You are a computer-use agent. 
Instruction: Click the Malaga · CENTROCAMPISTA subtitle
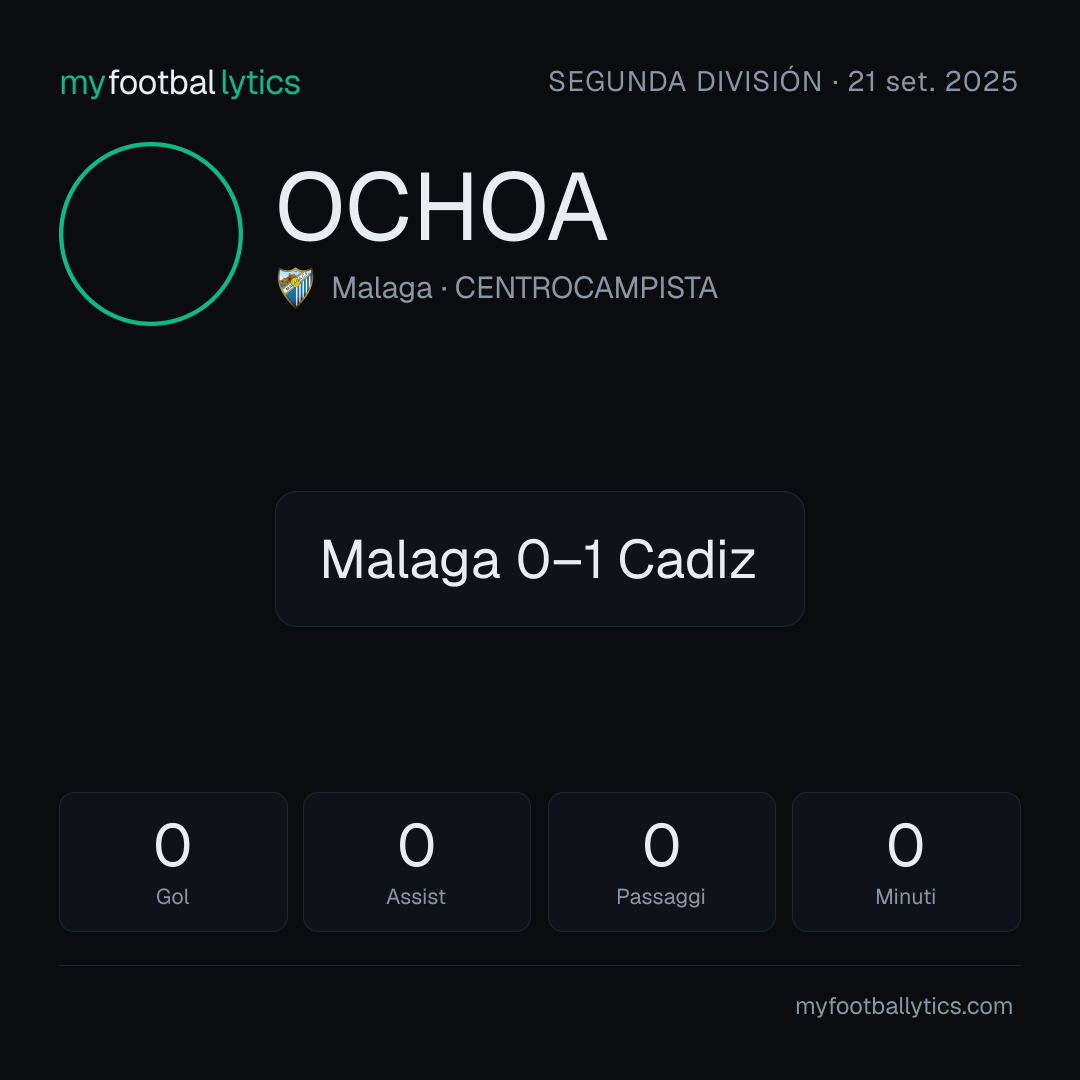[524, 288]
